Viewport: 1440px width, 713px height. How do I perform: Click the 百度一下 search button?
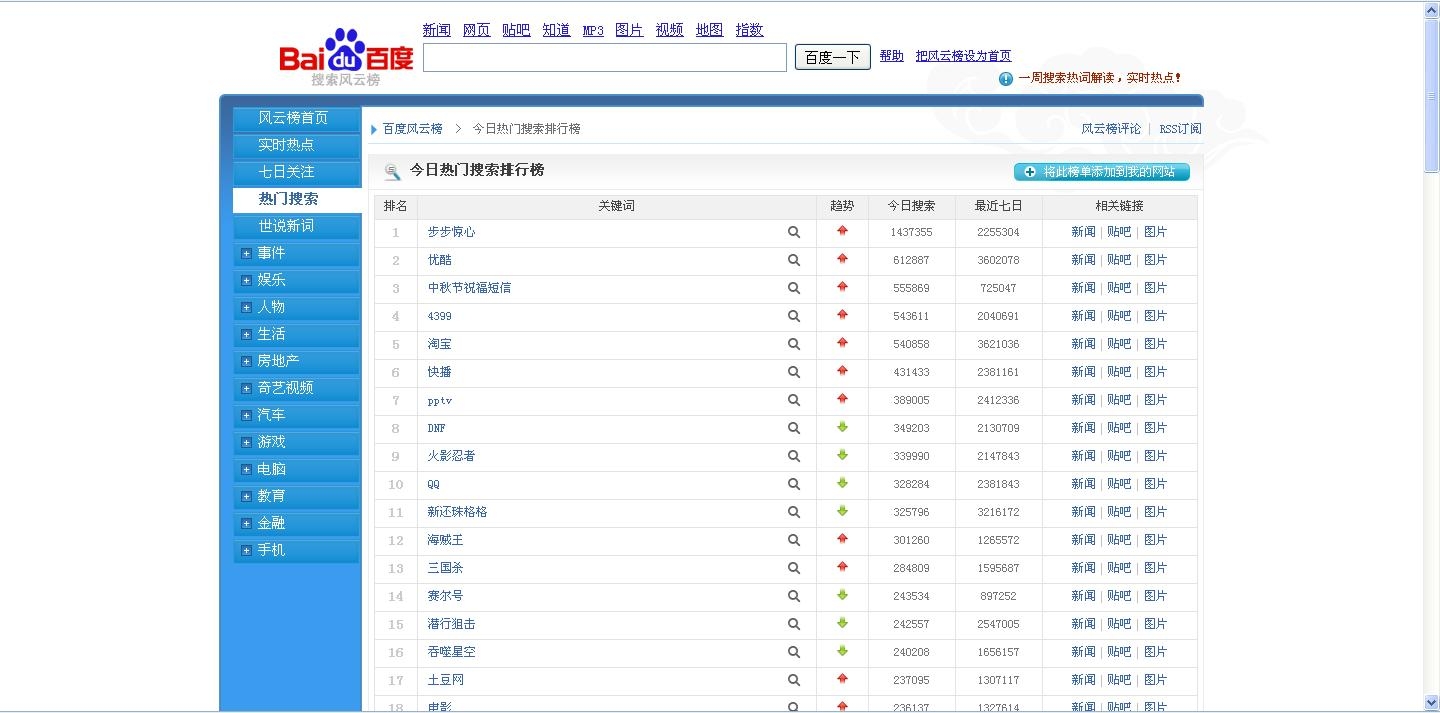833,57
